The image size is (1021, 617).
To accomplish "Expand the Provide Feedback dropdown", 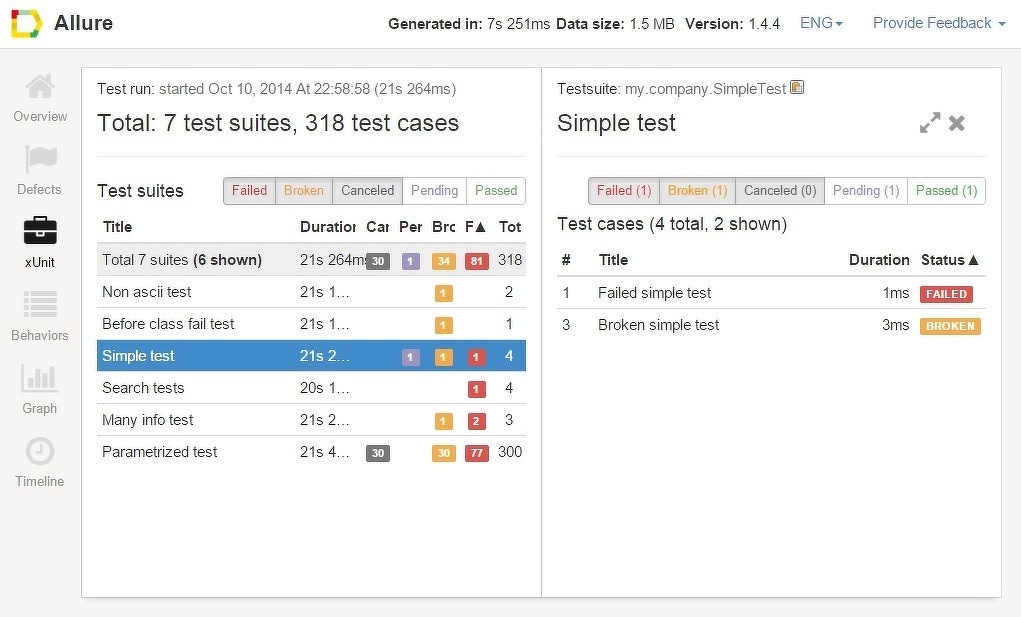I will tap(939, 23).
